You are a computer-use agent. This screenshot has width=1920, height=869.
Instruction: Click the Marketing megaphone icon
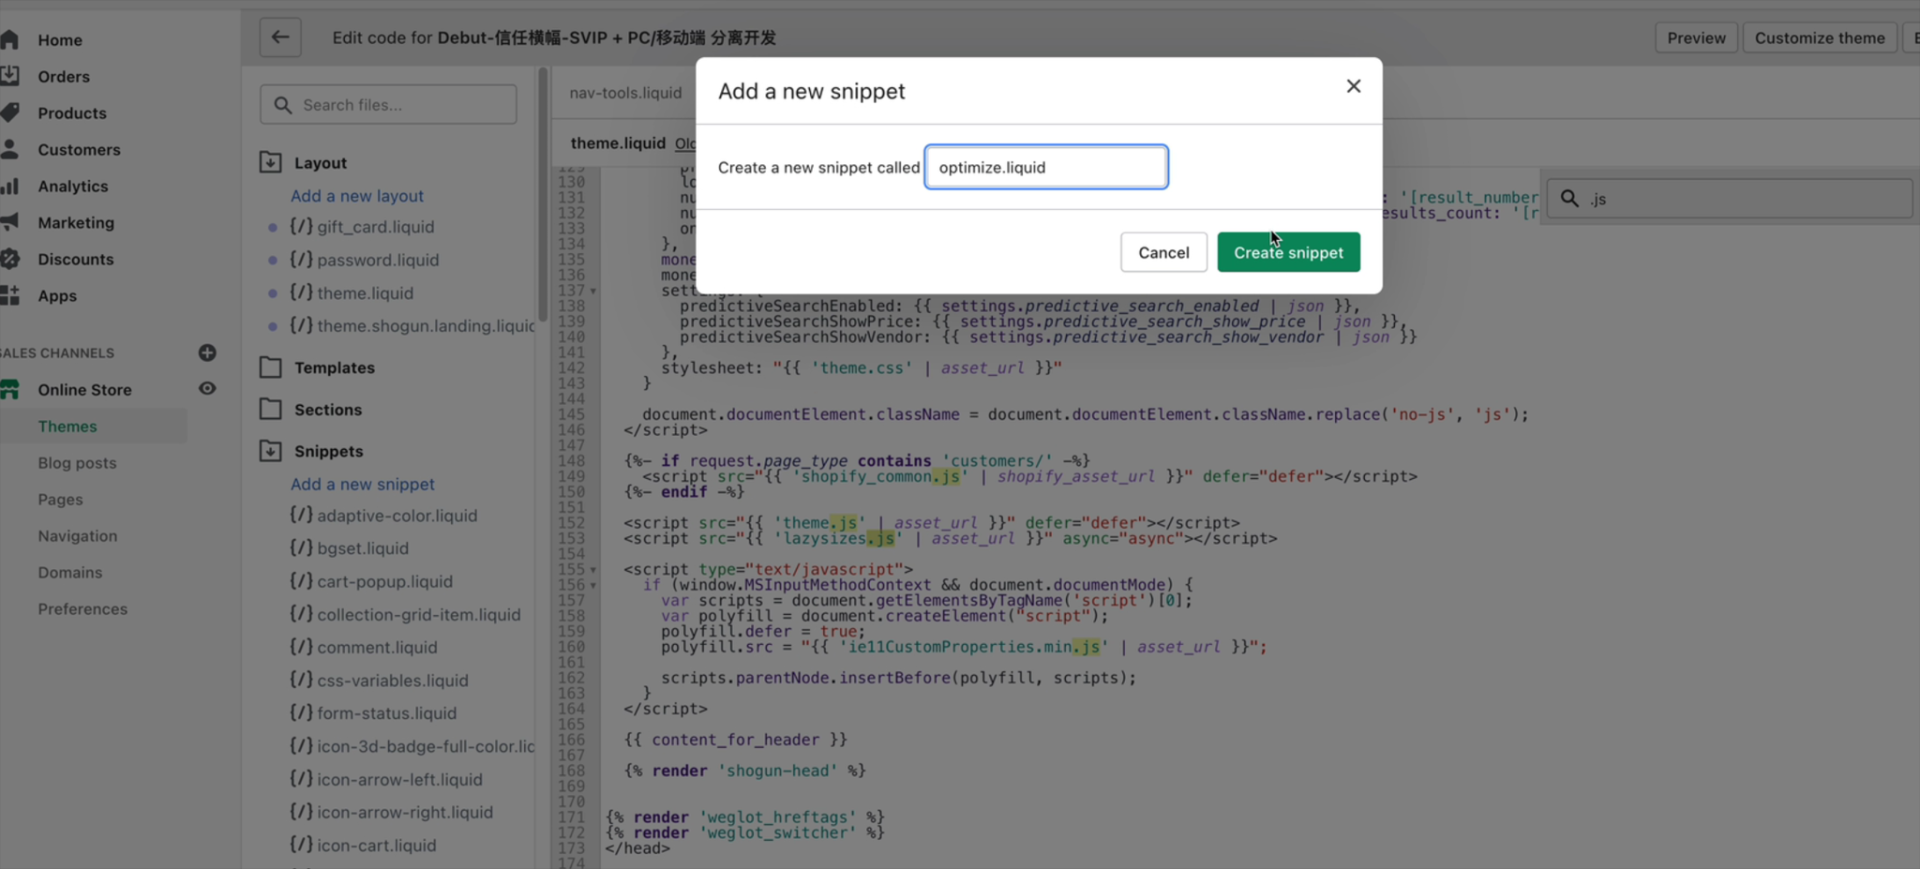coord(10,222)
